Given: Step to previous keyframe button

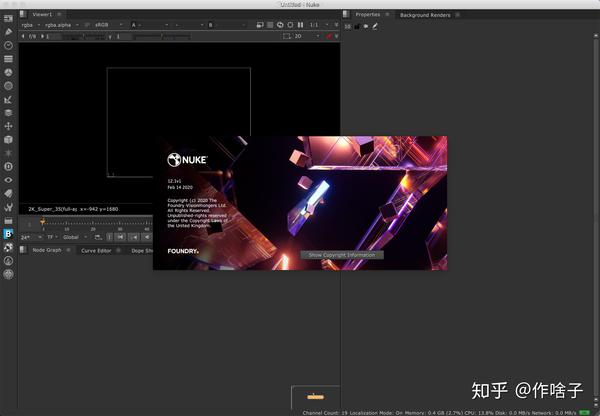Looking at the screenshot, I should click(x=134, y=237).
